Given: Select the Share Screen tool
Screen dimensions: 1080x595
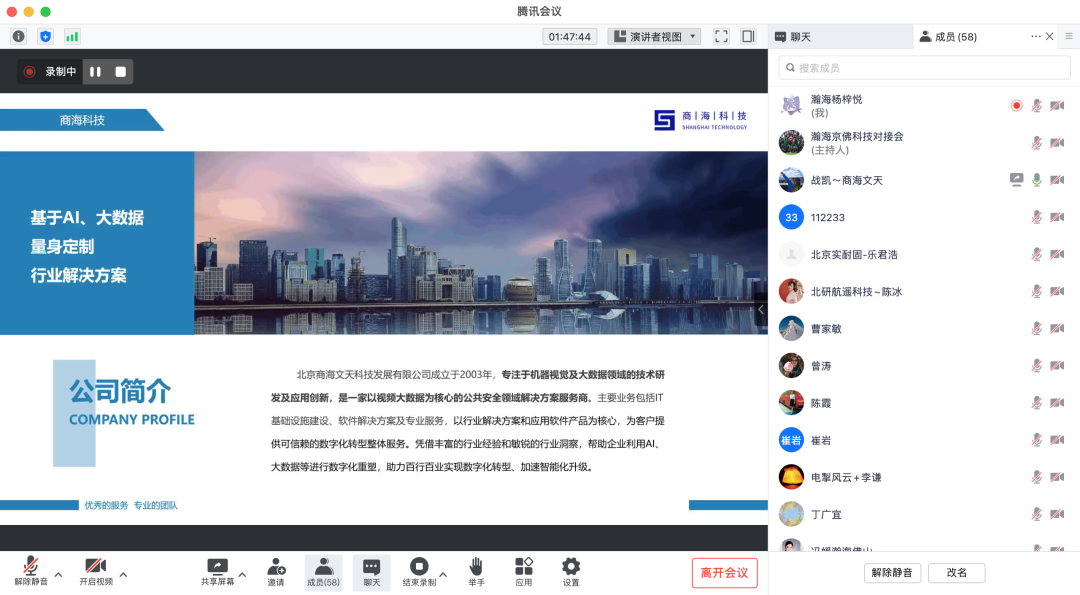Looking at the screenshot, I should pos(218,571).
